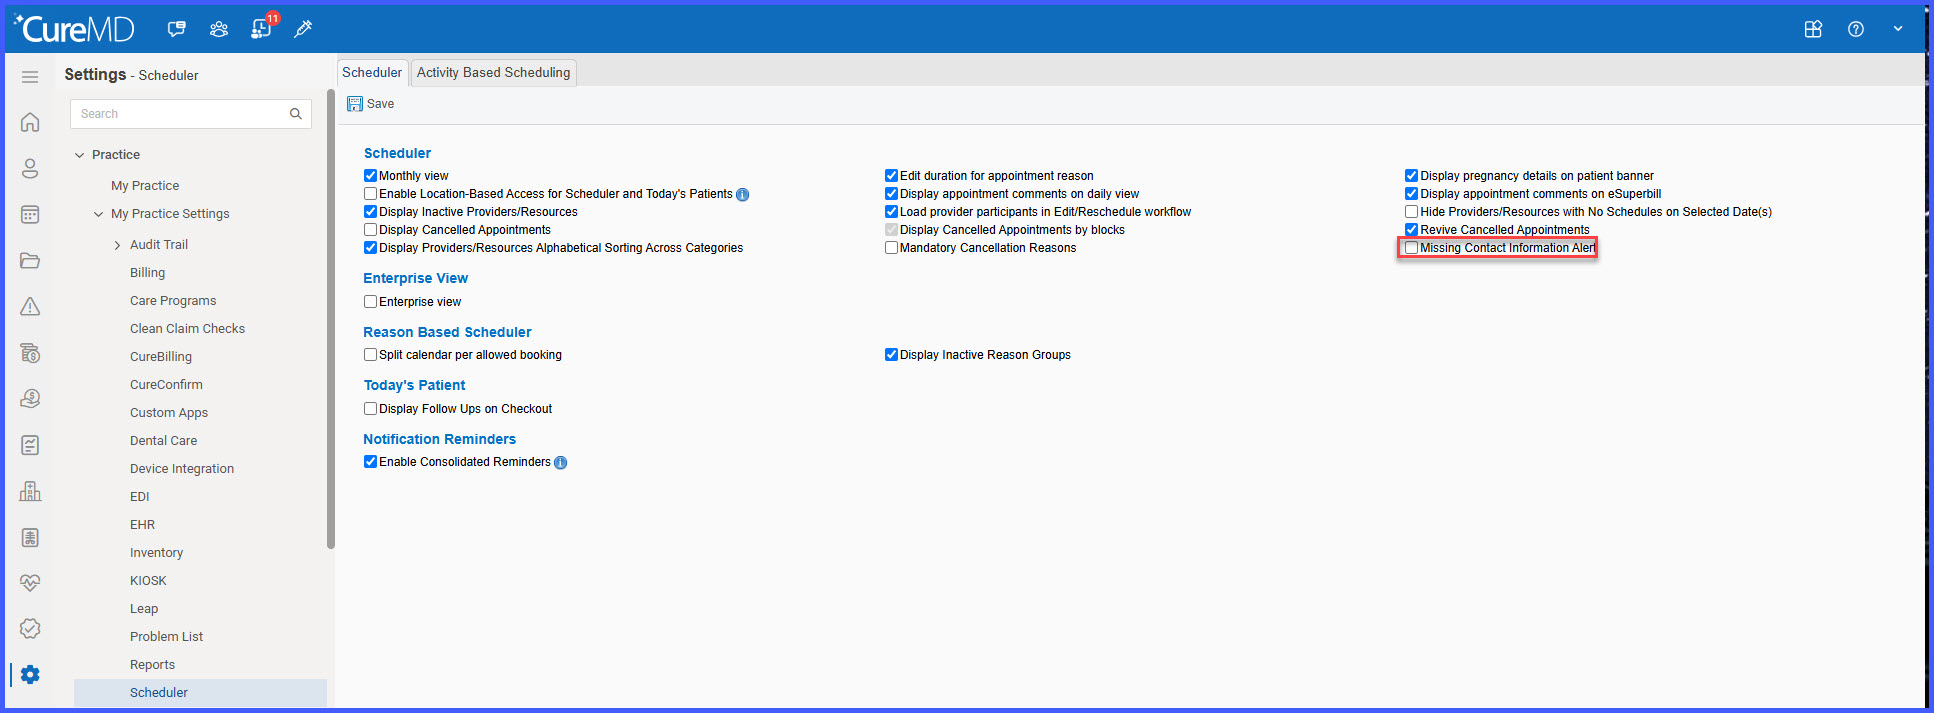Viewport: 1934px width, 713px height.
Task: Open info icon beside Location-Based Access
Action: tap(743, 195)
